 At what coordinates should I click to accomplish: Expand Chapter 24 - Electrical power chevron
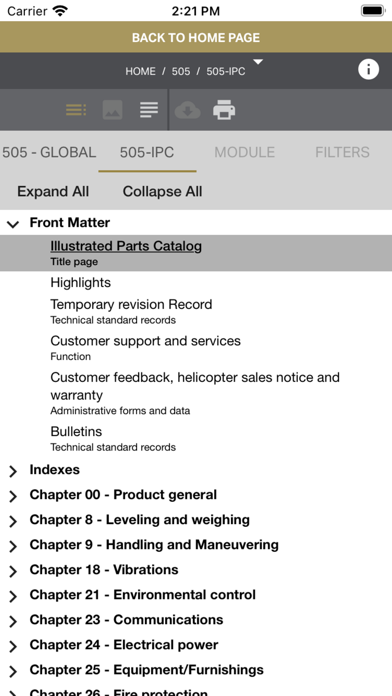coord(13,646)
